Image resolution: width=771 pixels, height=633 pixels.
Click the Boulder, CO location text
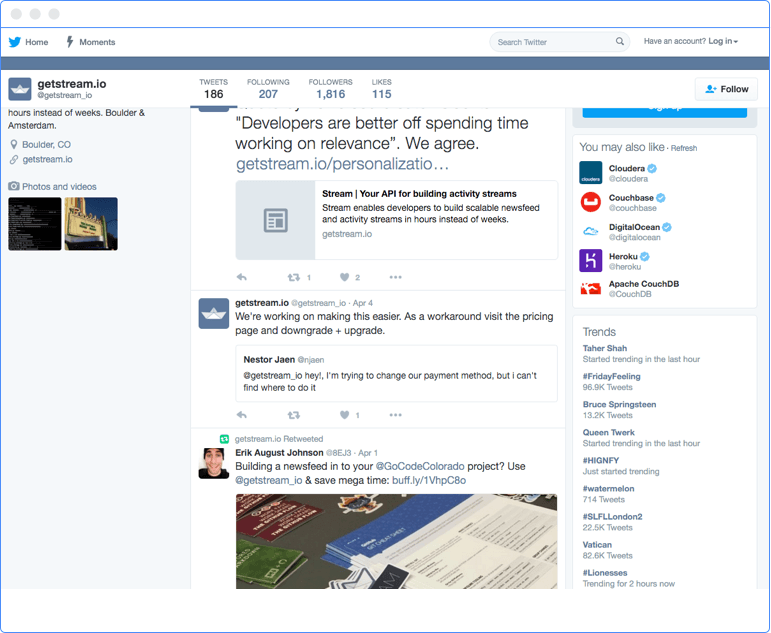click(x=46, y=145)
